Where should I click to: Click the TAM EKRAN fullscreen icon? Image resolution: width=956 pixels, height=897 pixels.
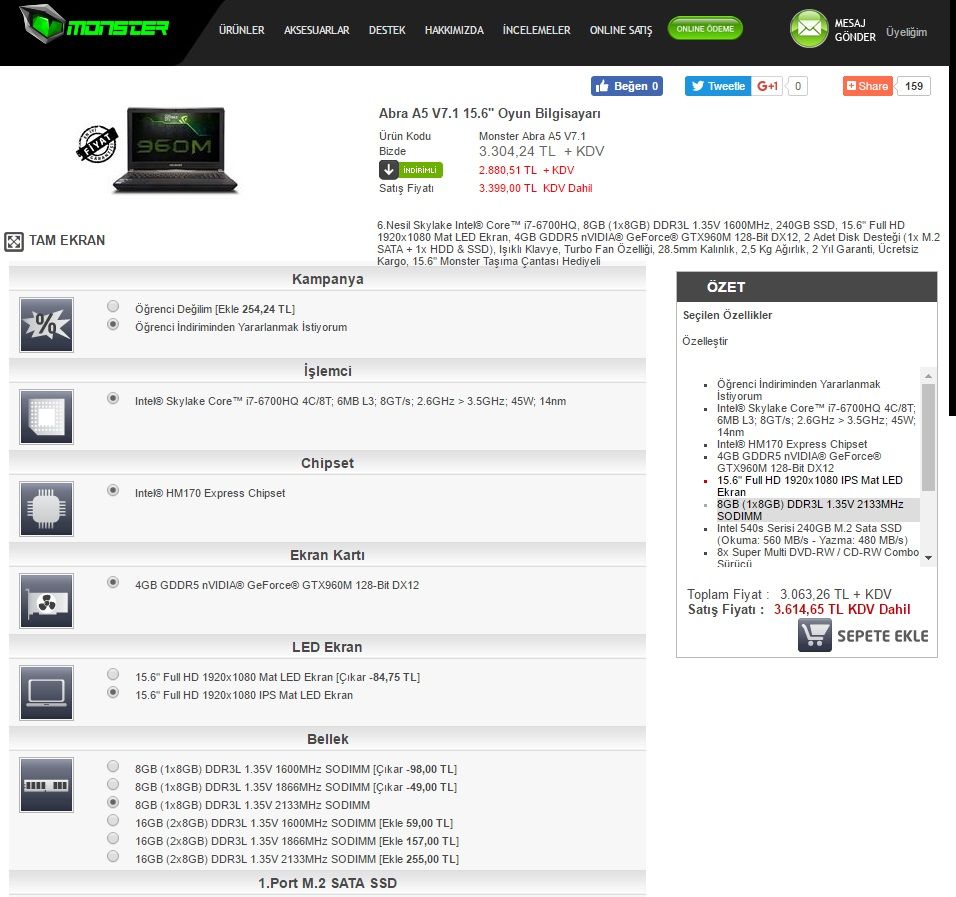[x=13, y=241]
